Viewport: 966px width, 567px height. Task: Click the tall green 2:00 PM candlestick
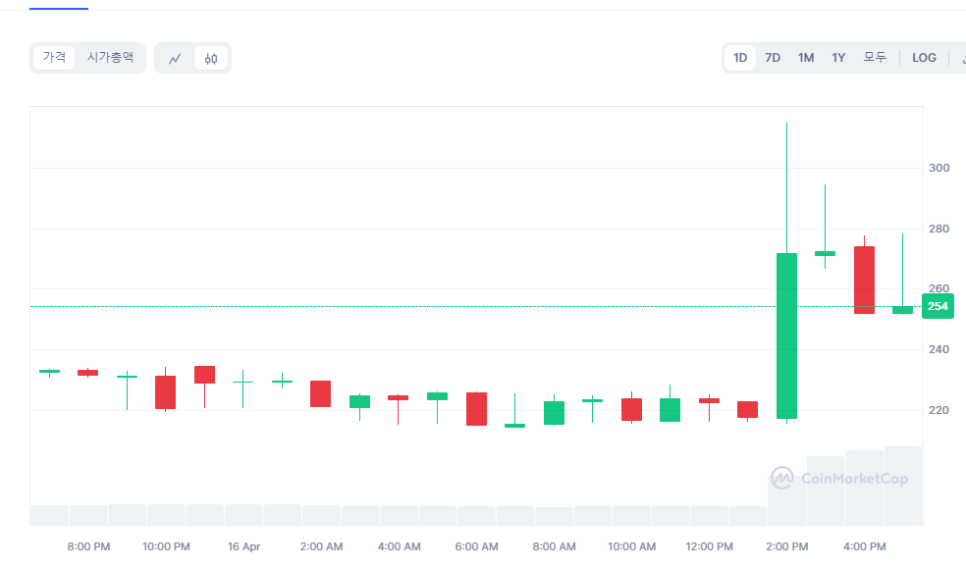coord(787,336)
